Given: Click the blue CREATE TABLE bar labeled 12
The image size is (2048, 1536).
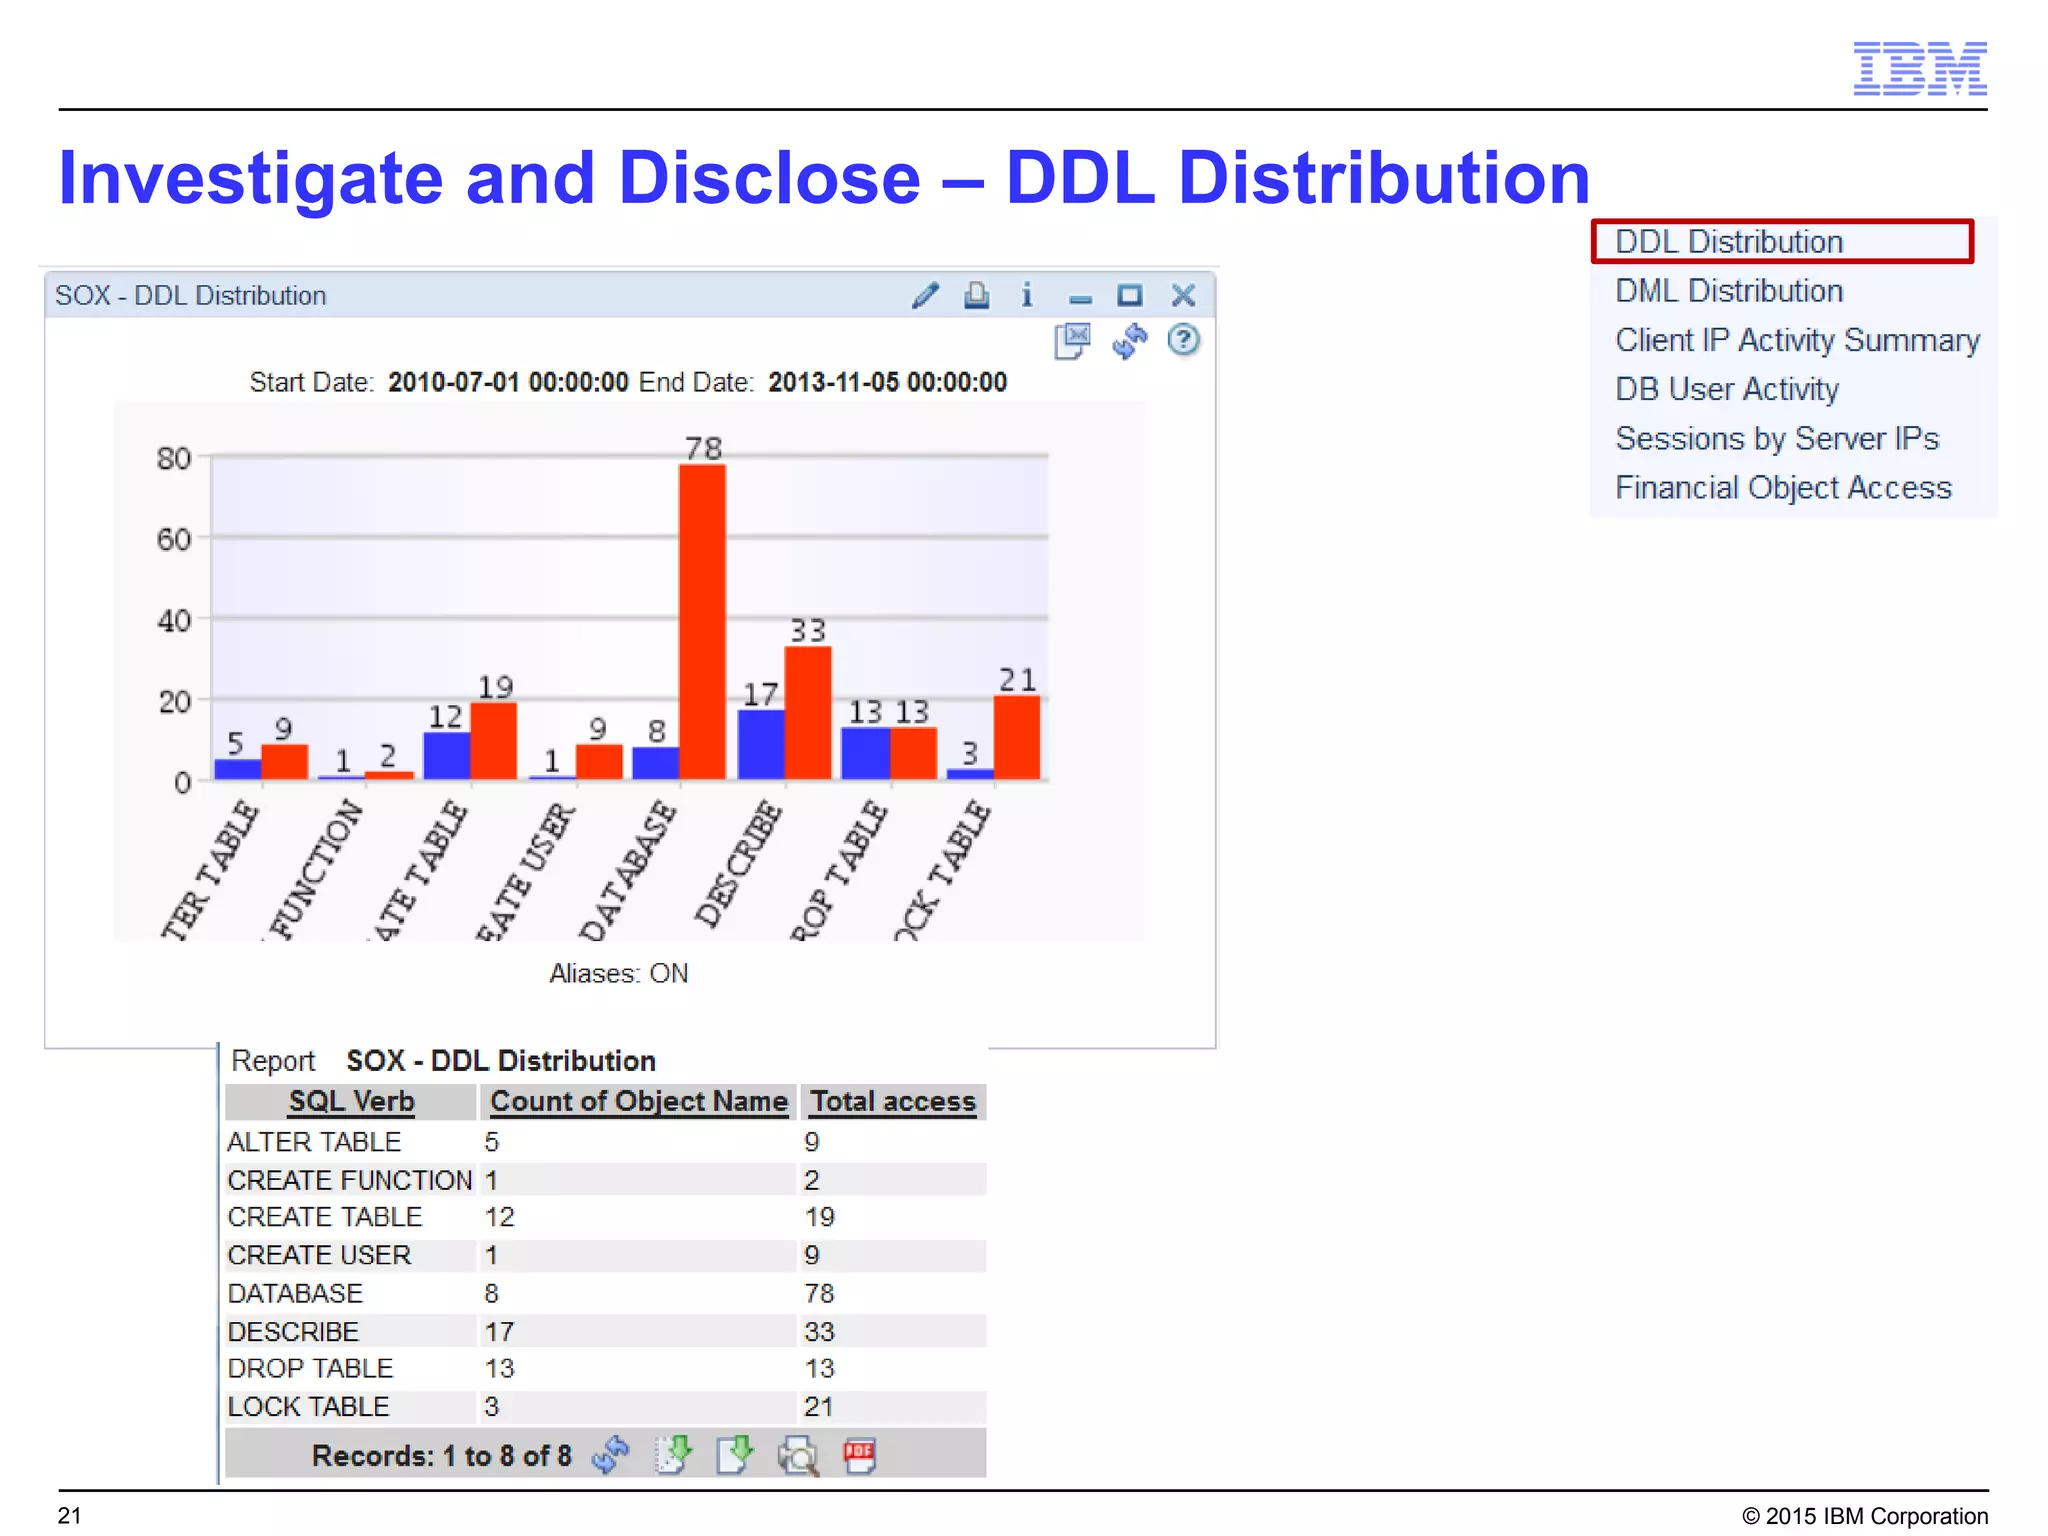Looking at the screenshot, I should click(447, 756).
